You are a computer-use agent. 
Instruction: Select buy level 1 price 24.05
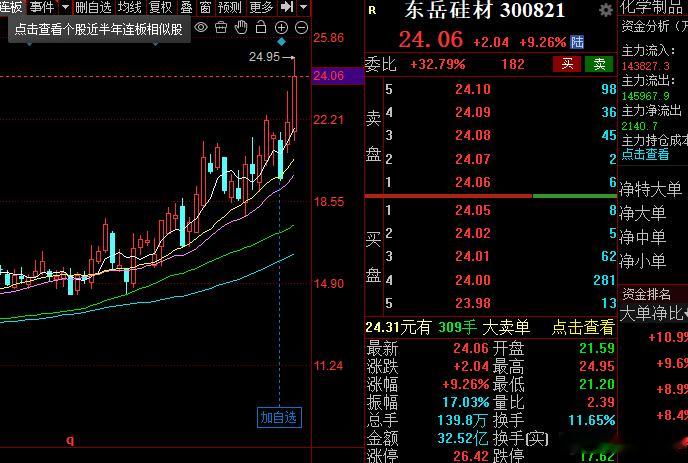(473, 210)
